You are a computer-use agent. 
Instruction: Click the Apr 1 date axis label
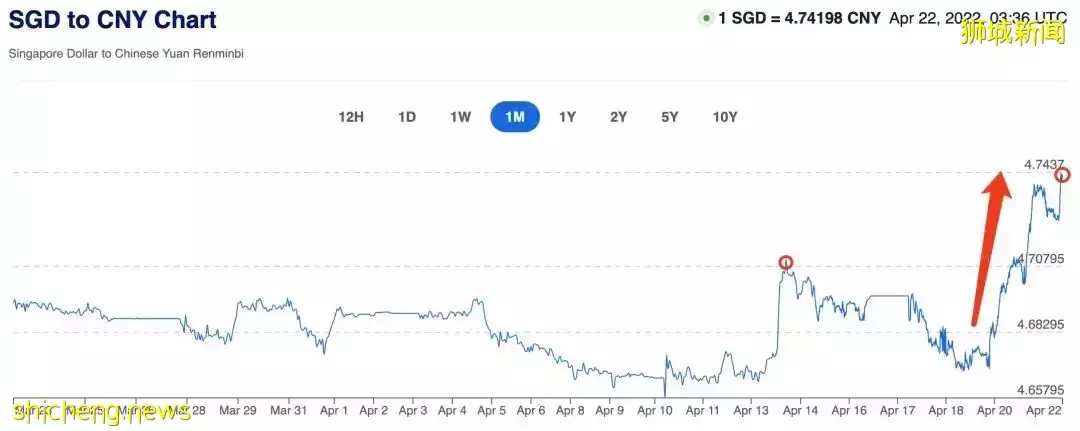(x=333, y=410)
